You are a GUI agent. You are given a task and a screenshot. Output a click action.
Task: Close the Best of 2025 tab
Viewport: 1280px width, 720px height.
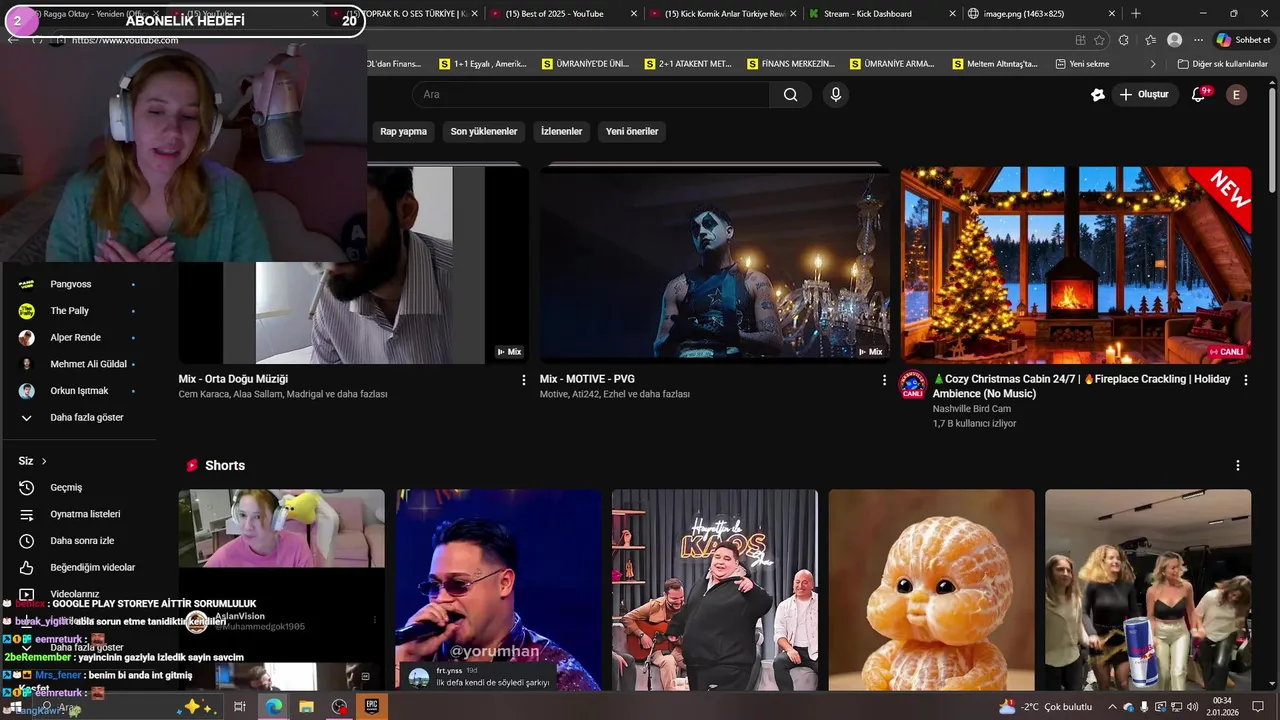[633, 14]
